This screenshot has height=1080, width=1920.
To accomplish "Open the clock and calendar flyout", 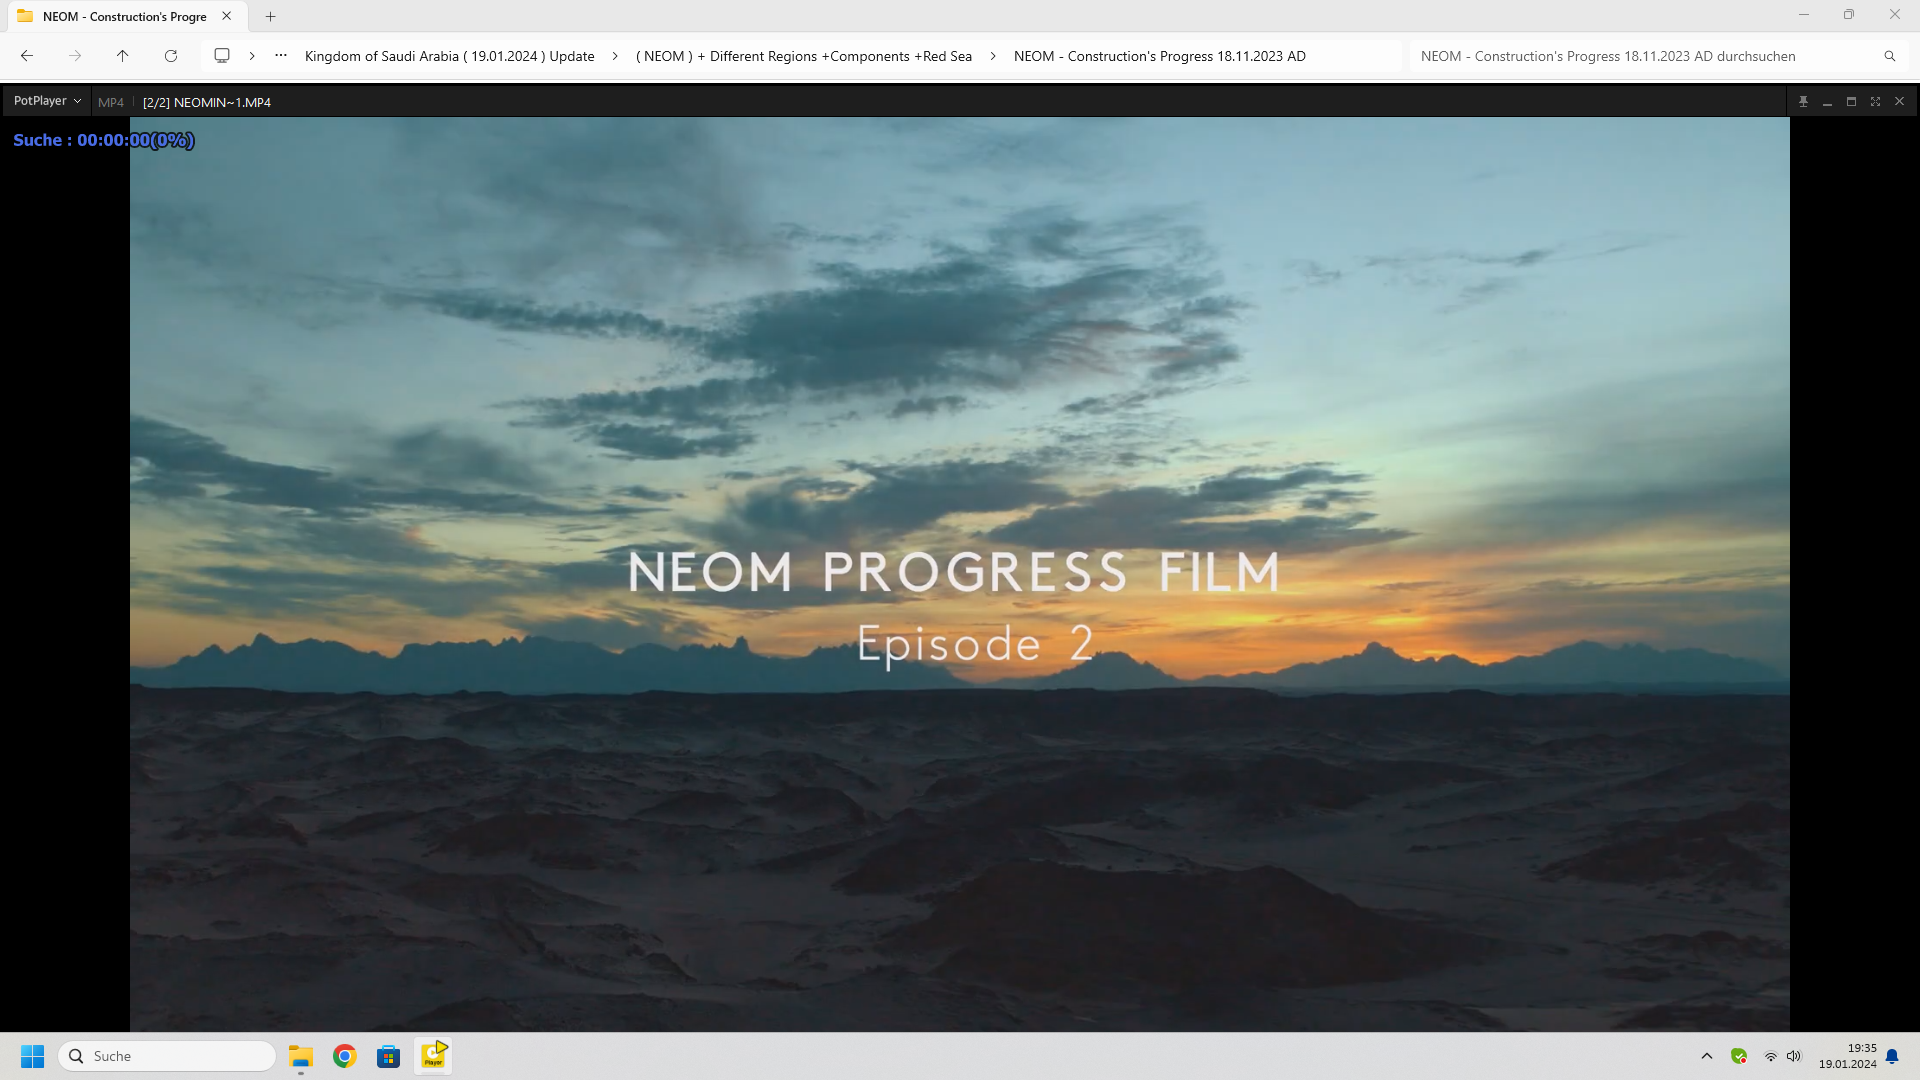I will (x=1848, y=1056).
